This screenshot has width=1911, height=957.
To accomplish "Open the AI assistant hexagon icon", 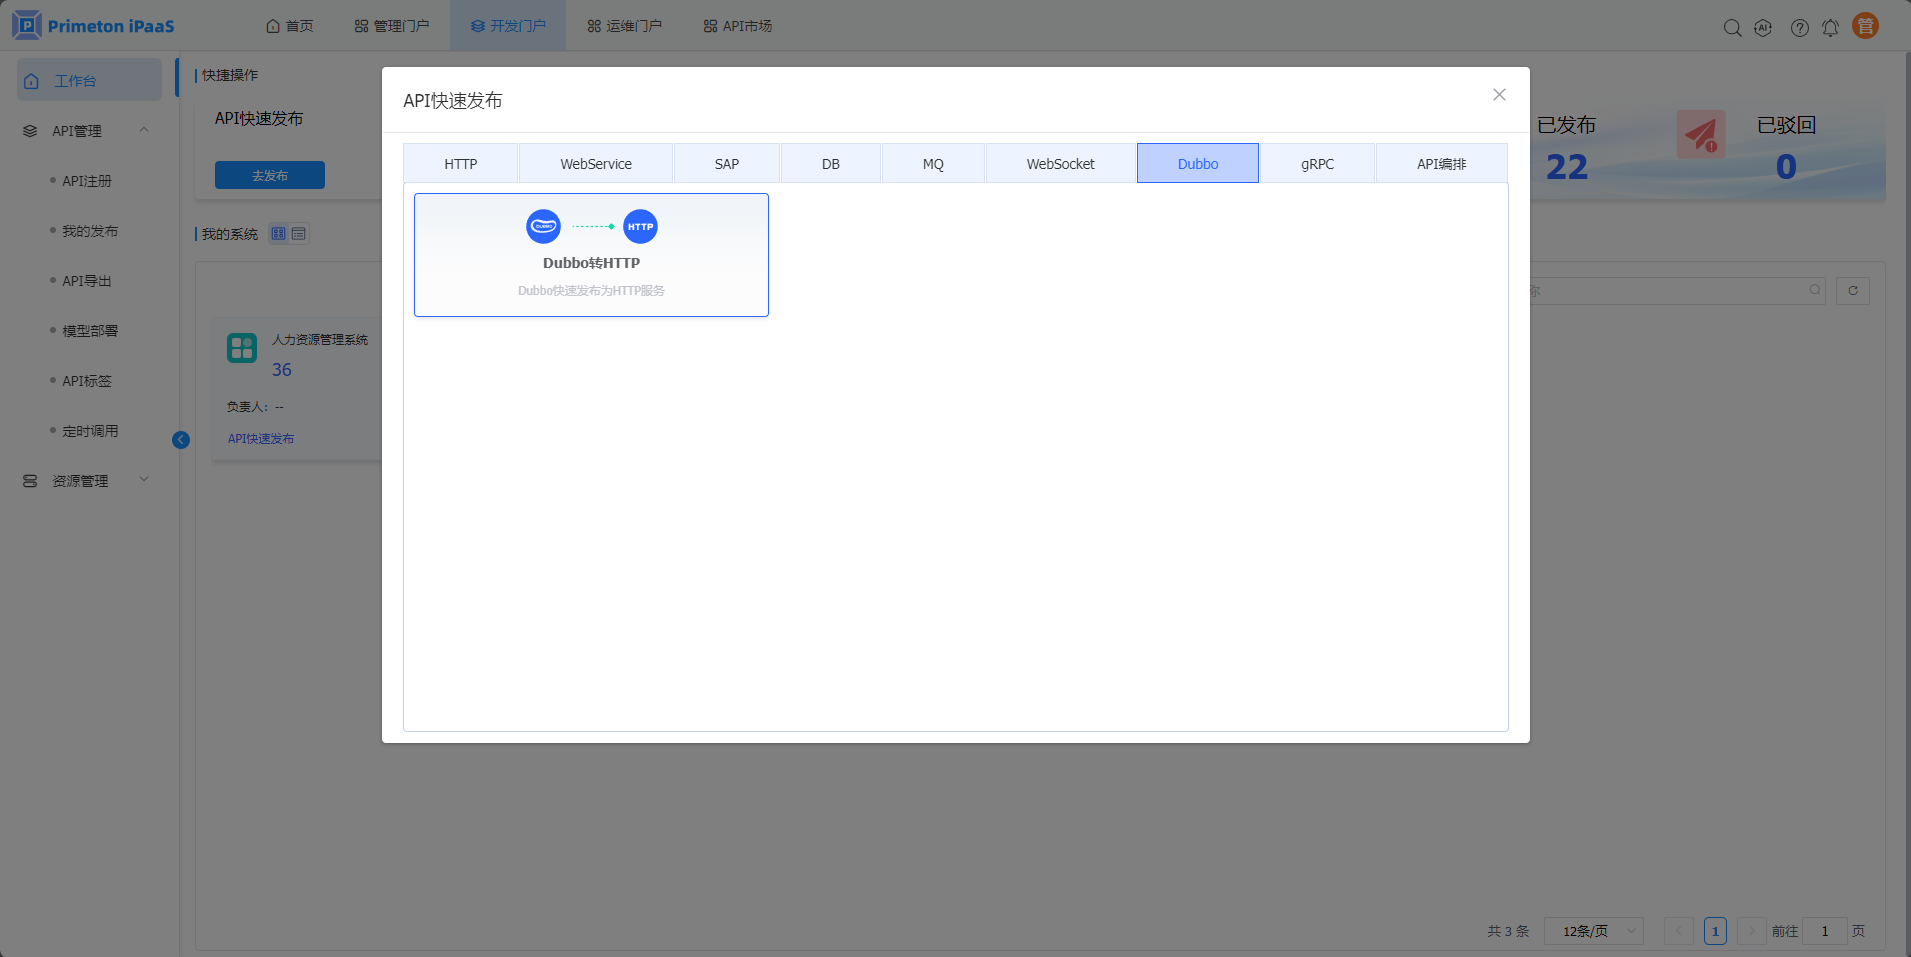I will [x=1763, y=28].
